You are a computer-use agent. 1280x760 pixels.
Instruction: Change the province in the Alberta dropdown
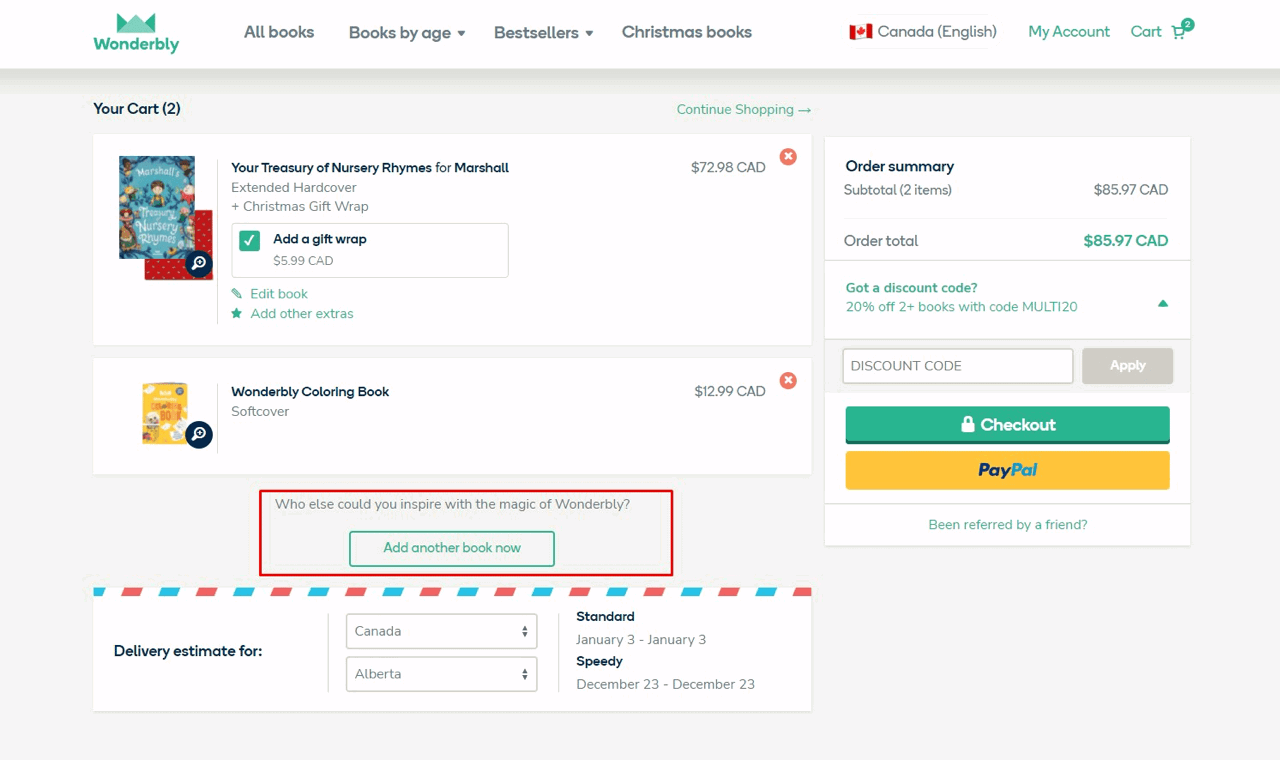(441, 674)
